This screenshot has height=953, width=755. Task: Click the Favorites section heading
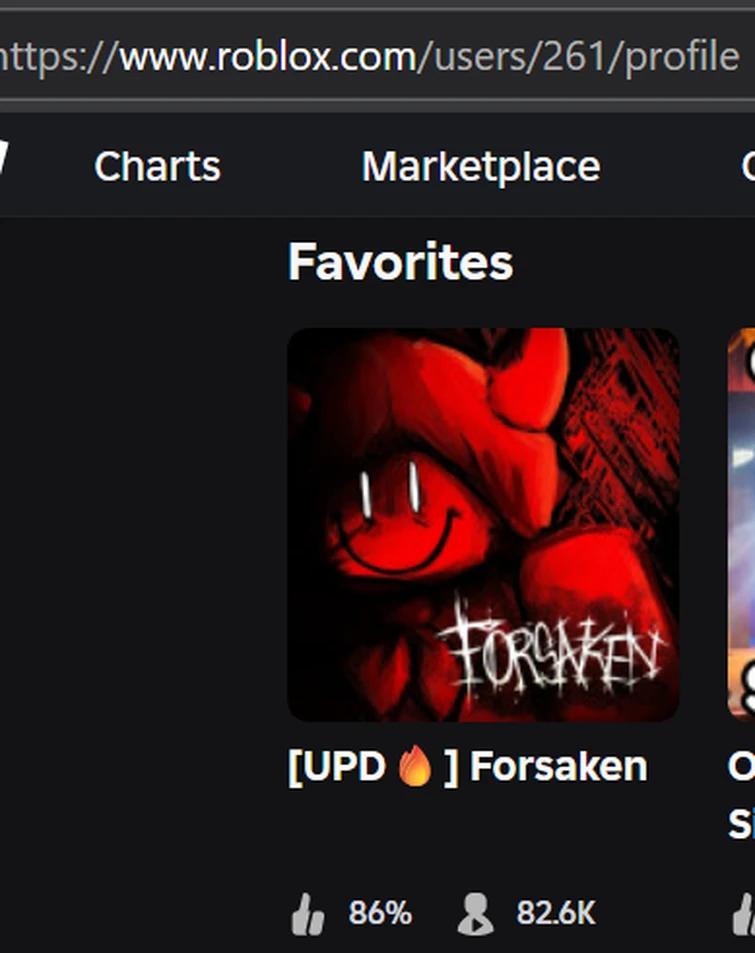(401, 262)
